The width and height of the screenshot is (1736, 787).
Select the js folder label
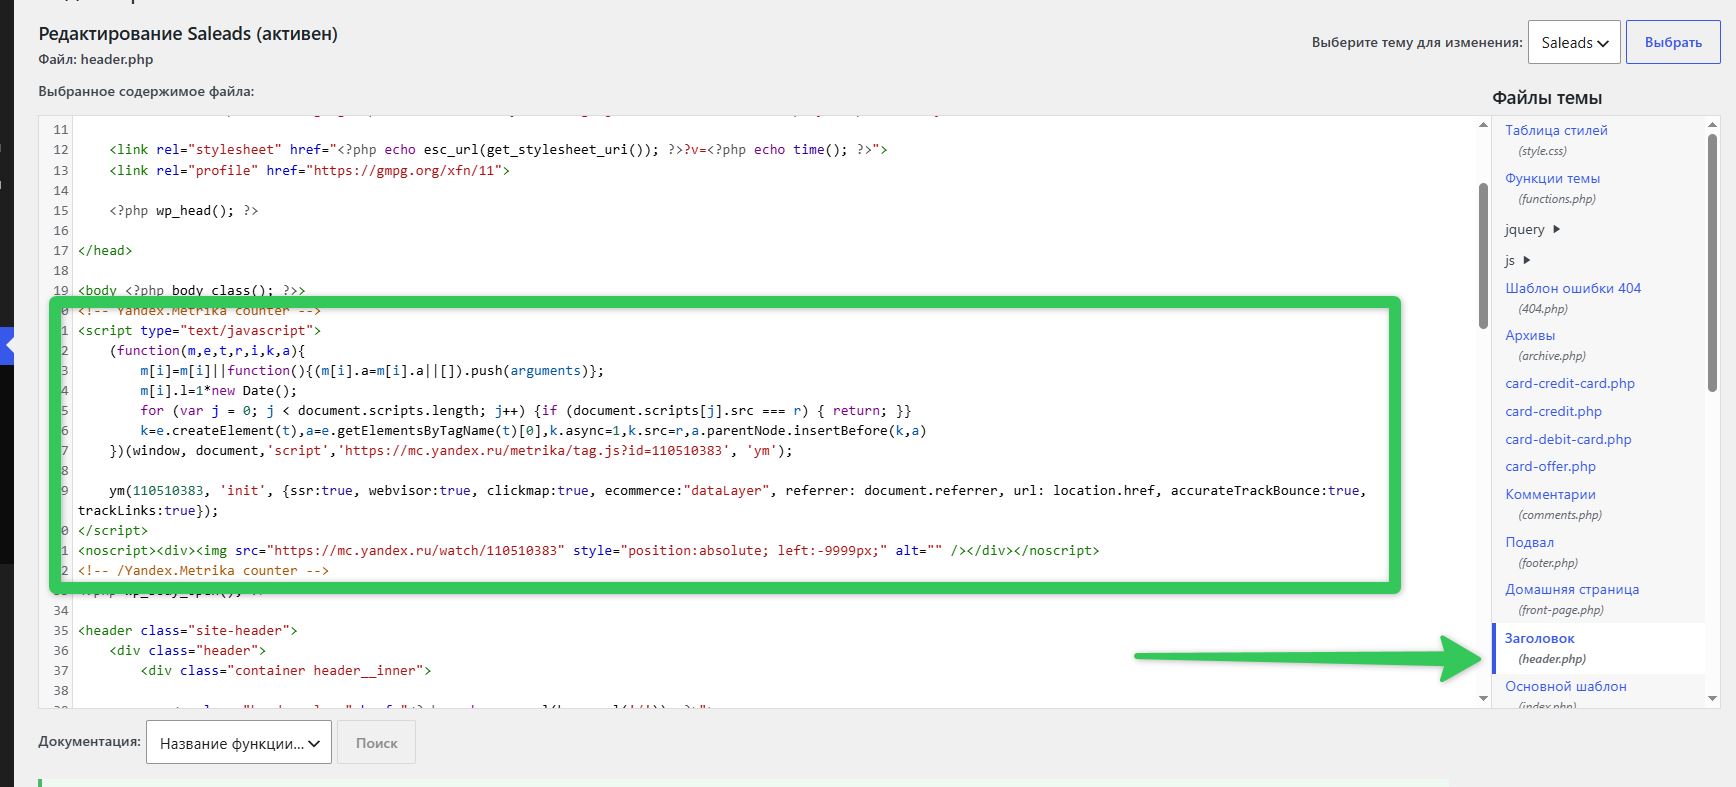click(x=1510, y=261)
